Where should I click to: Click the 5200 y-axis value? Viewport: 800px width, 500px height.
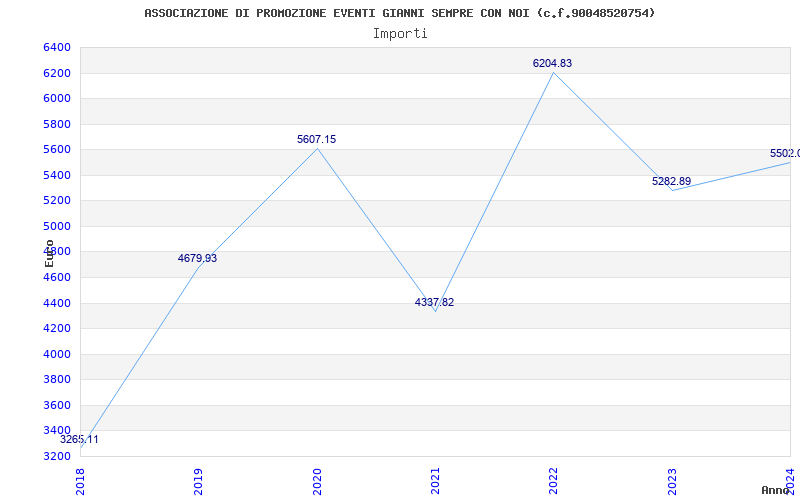57,201
